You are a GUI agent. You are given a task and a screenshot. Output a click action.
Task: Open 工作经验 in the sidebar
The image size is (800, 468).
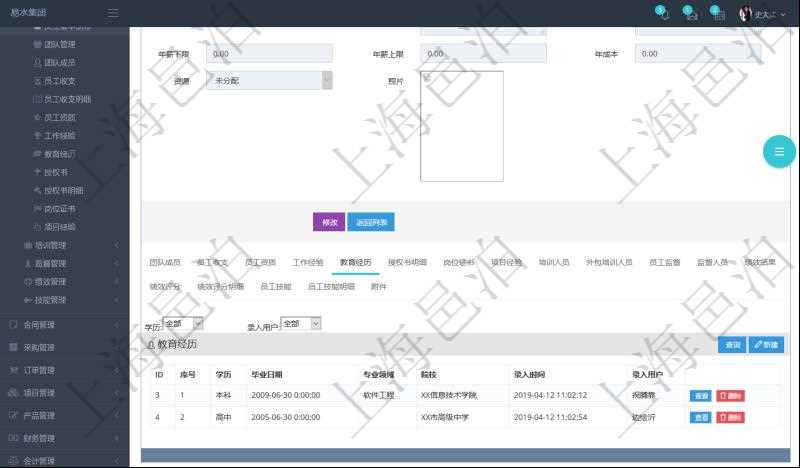click(59, 136)
